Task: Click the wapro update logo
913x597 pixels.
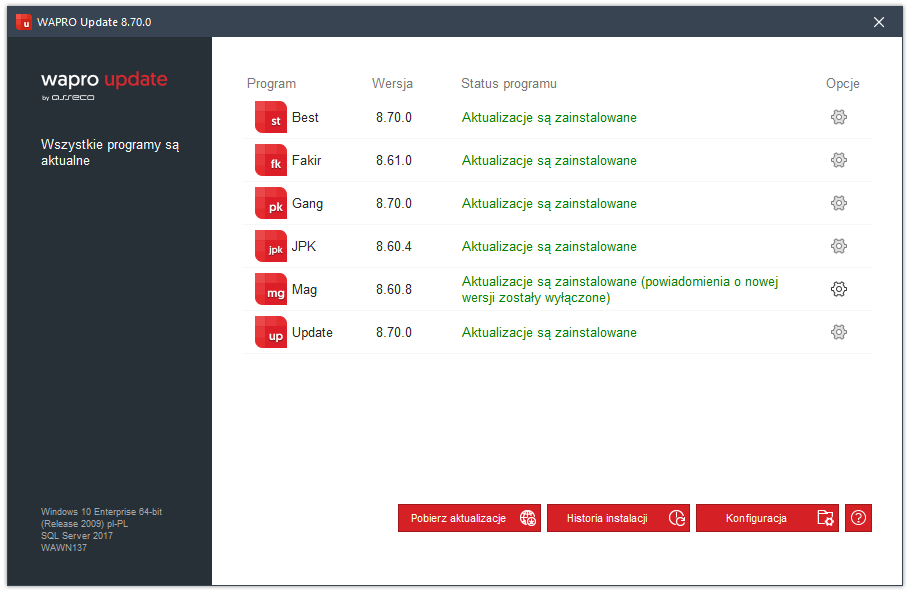Action: point(104,85)
